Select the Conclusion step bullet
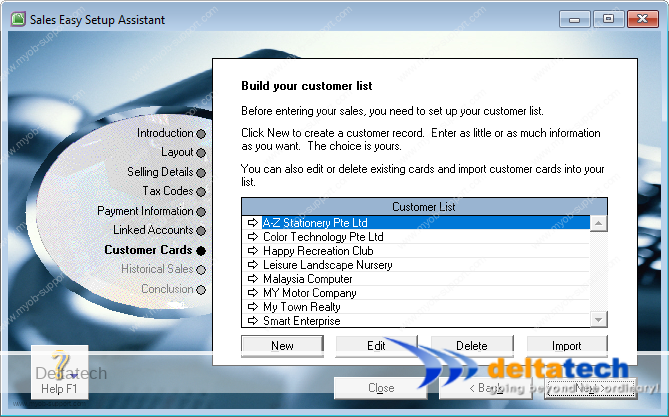 [x=201, y=289]
